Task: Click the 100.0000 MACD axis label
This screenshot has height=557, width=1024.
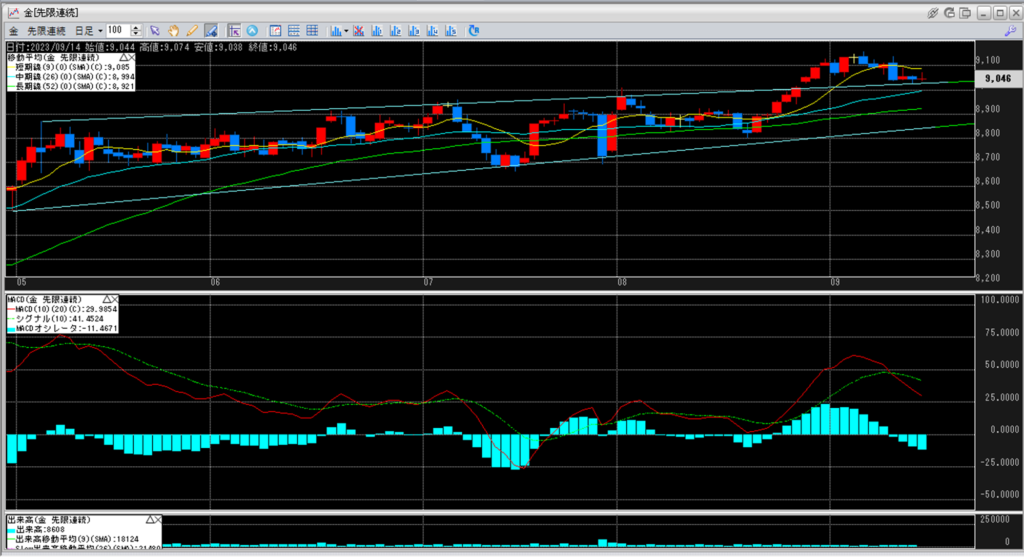Action: 999,300
